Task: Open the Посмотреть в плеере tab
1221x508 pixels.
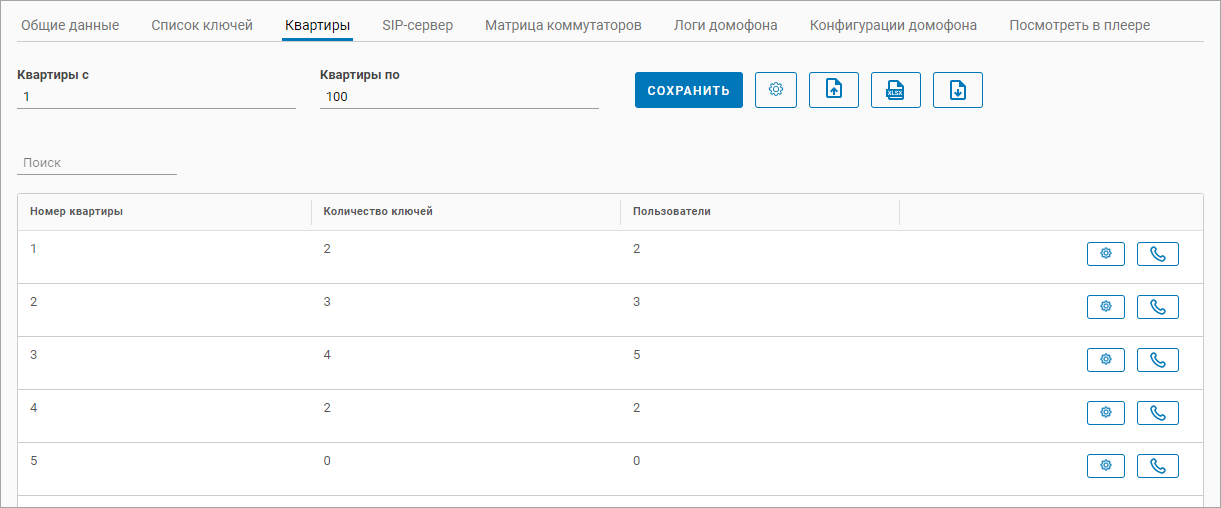Action: pyautogui.click(x=1079, y=25)
